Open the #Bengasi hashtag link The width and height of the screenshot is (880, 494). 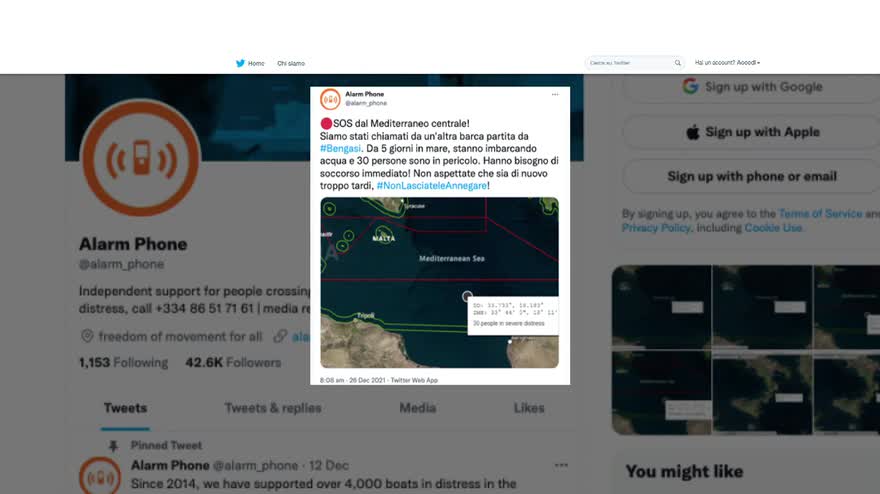341,149
